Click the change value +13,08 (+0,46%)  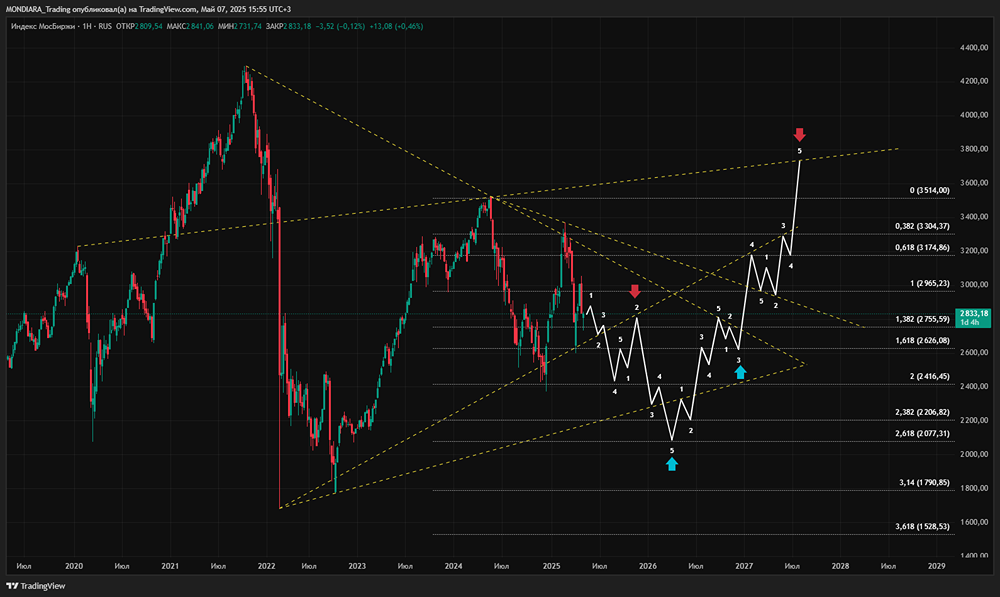click(x=396, y=27)
